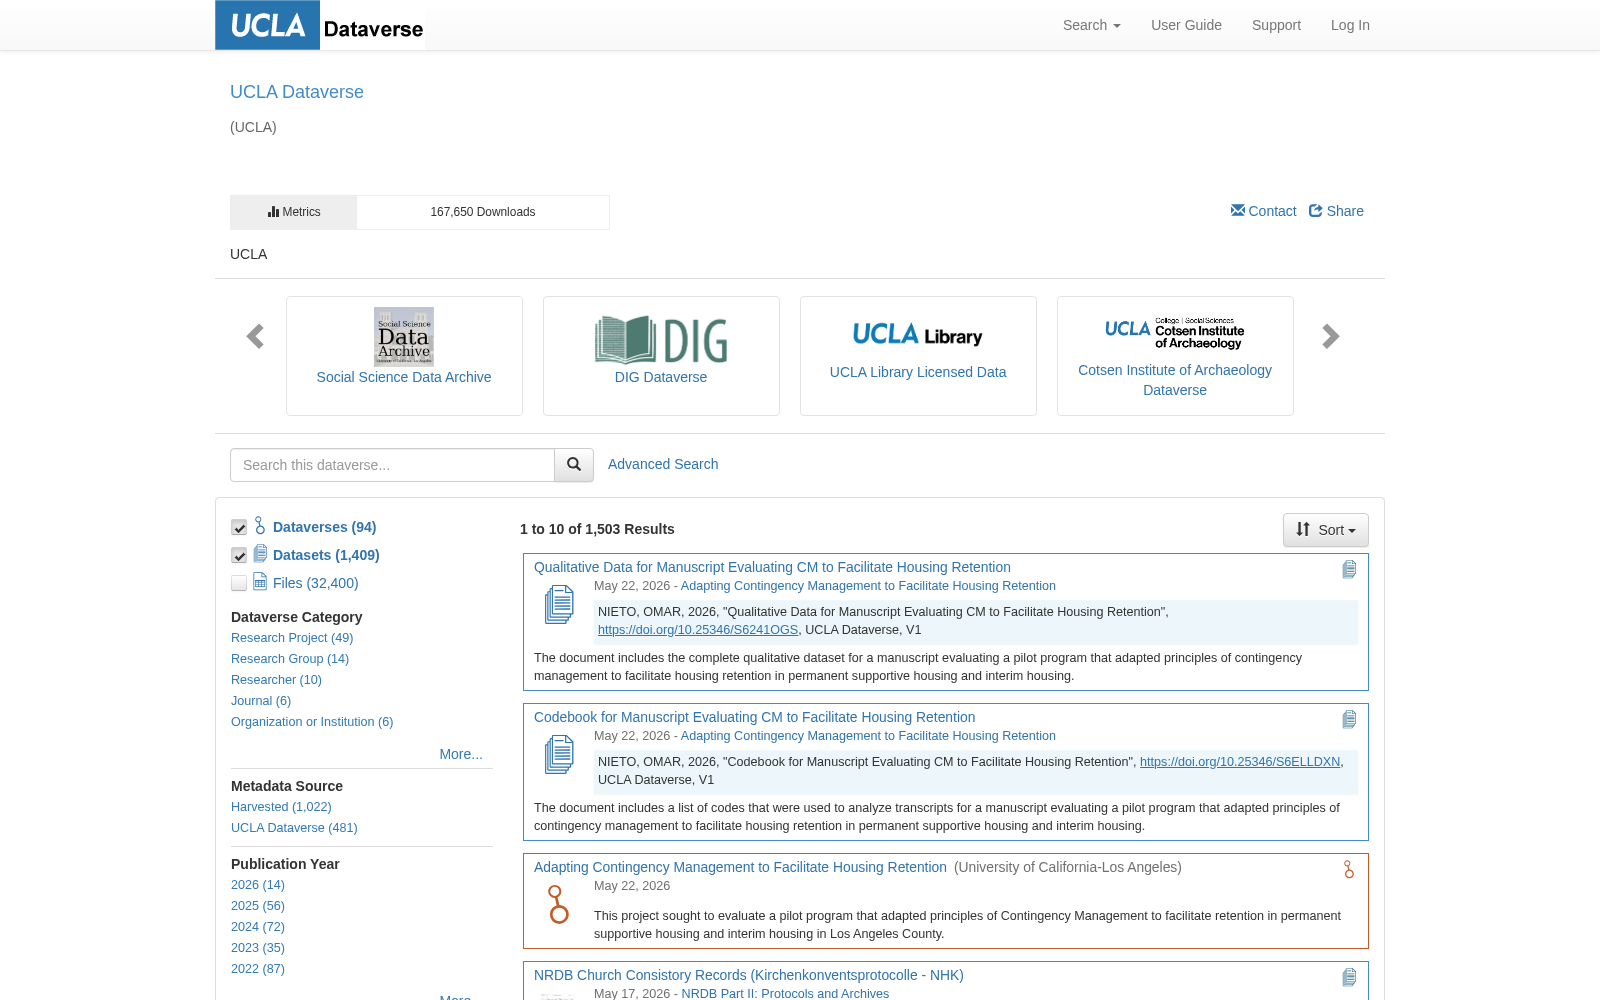Click the UCLA Dataverse heading link
Image resolution: width=1600 pixels, height=1000 pixels.
pos(297,92)
